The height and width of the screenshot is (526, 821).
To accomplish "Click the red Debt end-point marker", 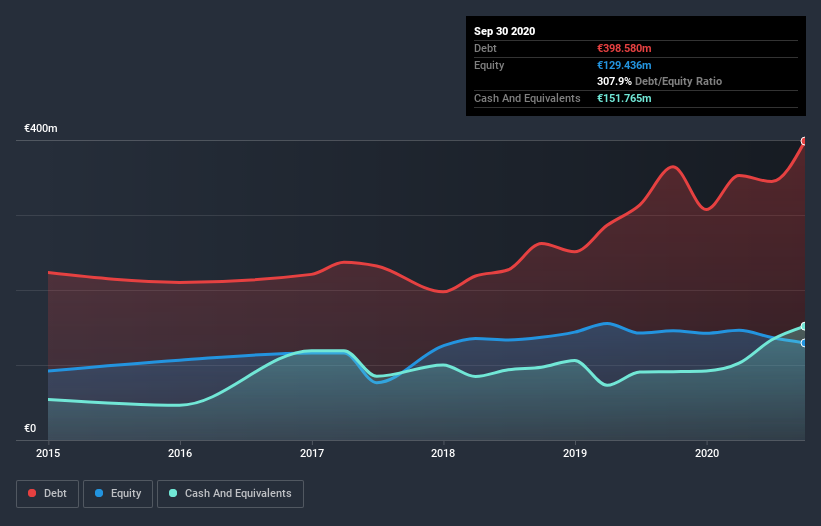I will point(804,141).
